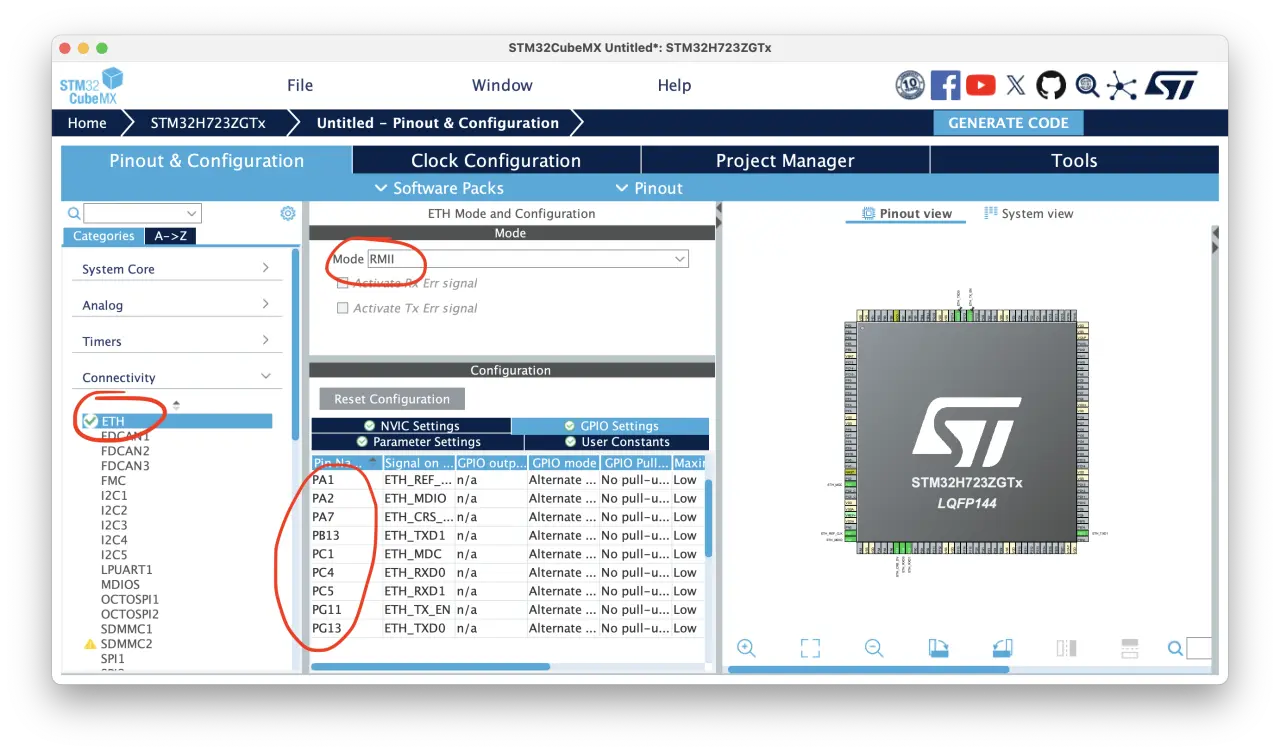The width and height of the screenshot is (1280, 753).
Task: Fit the chip view to screen
Action: pos(810,648)
